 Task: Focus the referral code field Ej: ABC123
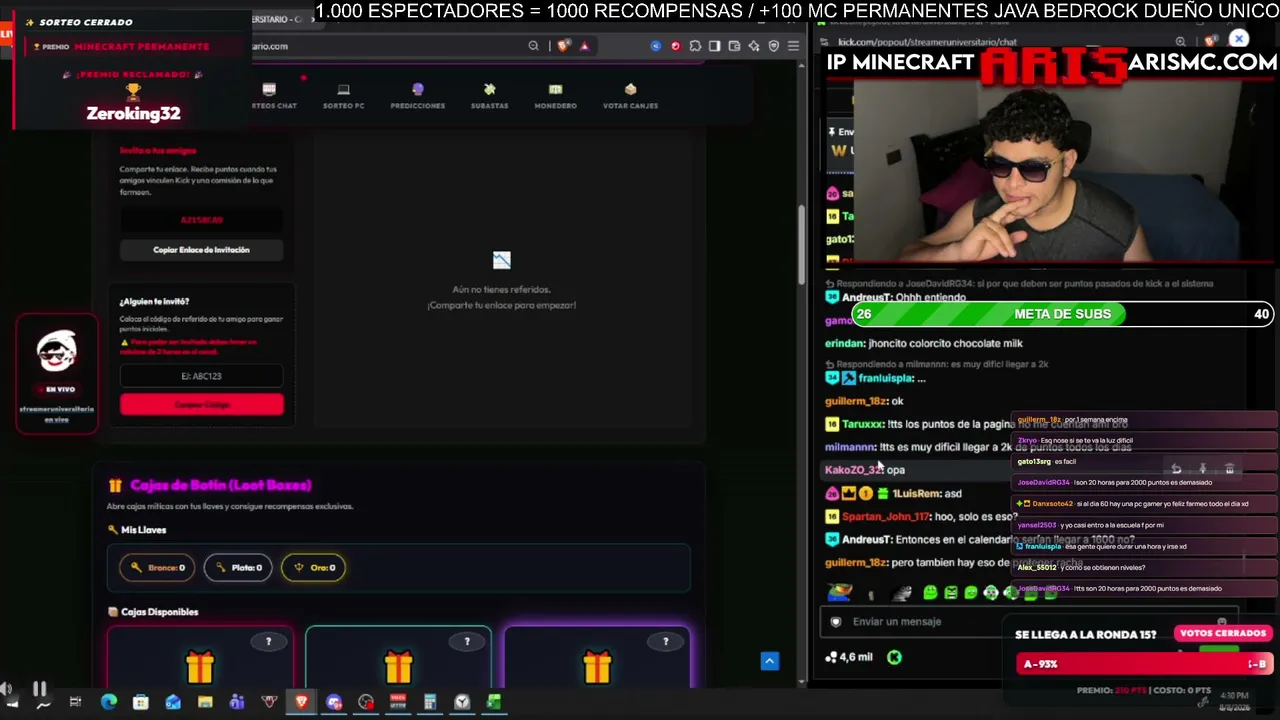pos(201,376)
